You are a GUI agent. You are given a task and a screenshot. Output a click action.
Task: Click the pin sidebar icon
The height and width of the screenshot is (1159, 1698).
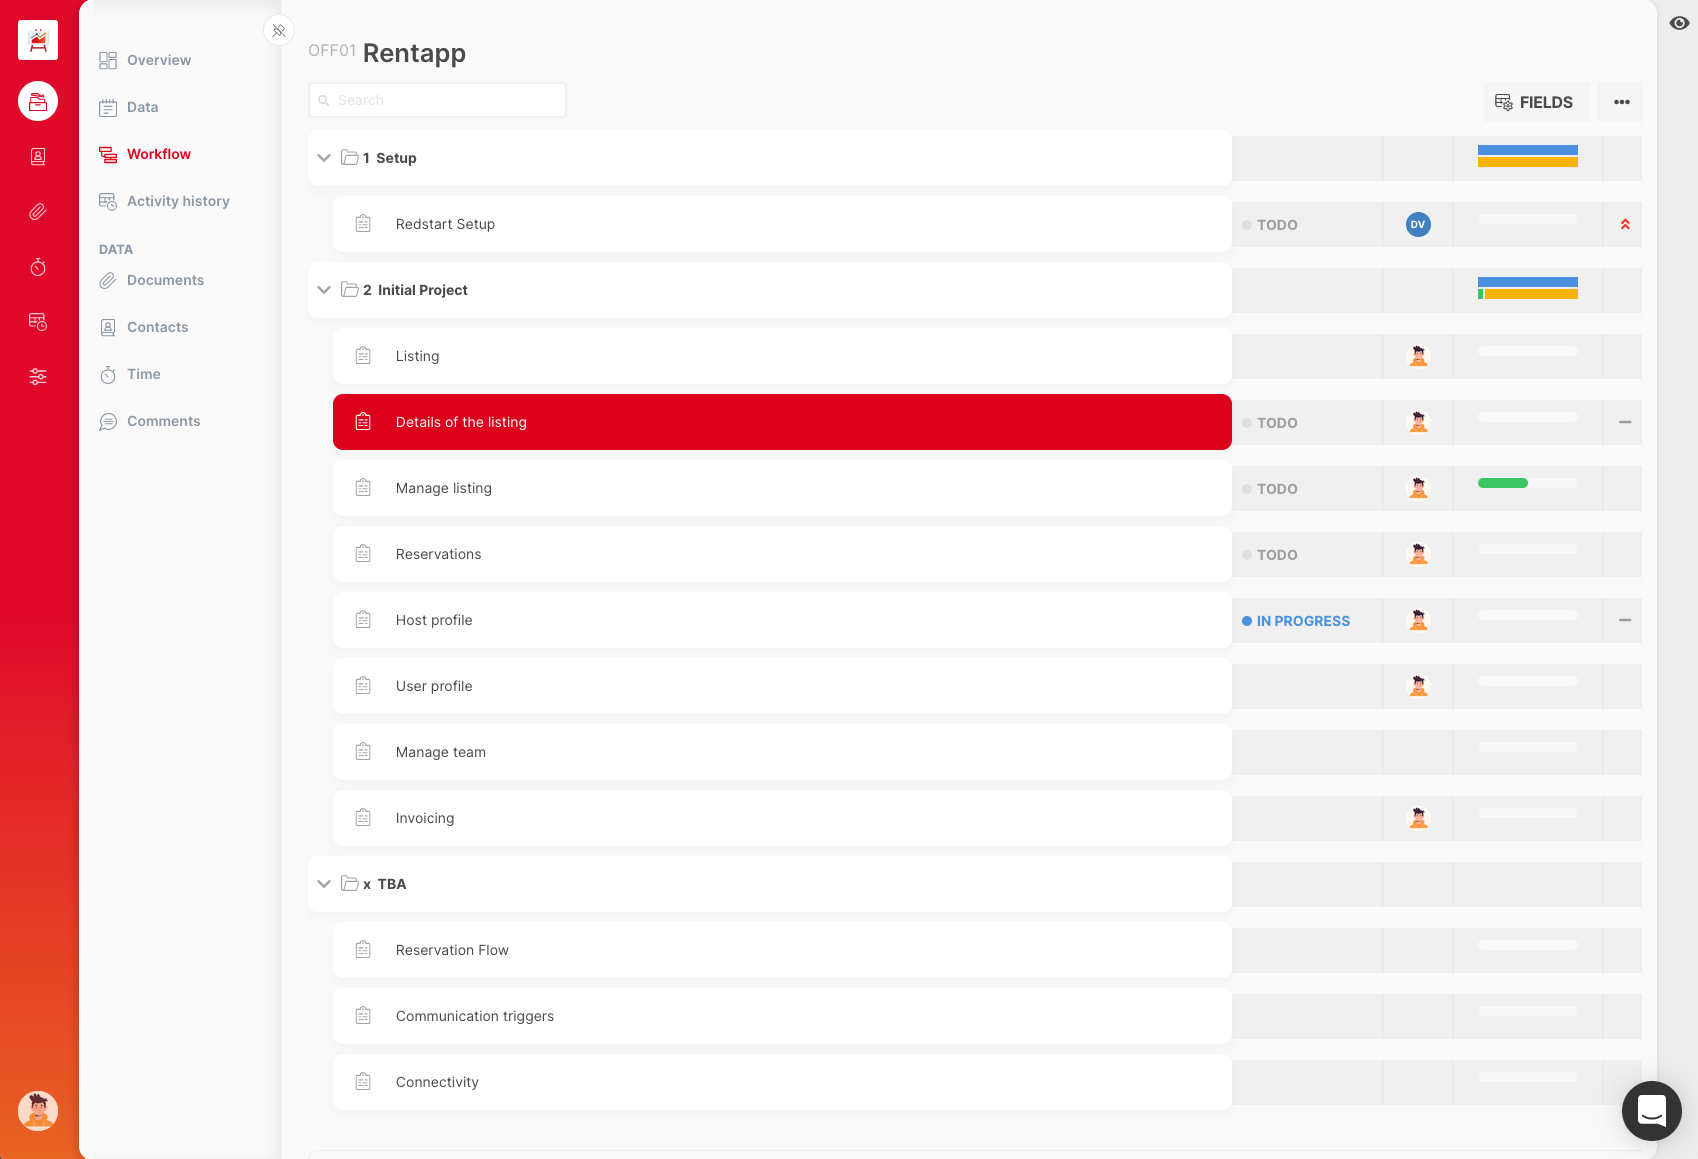click(279, 31)
